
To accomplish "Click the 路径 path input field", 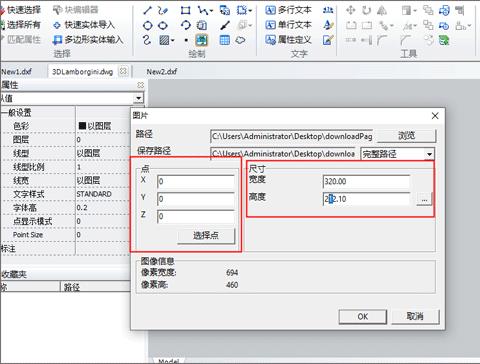I will click(292, 136).
